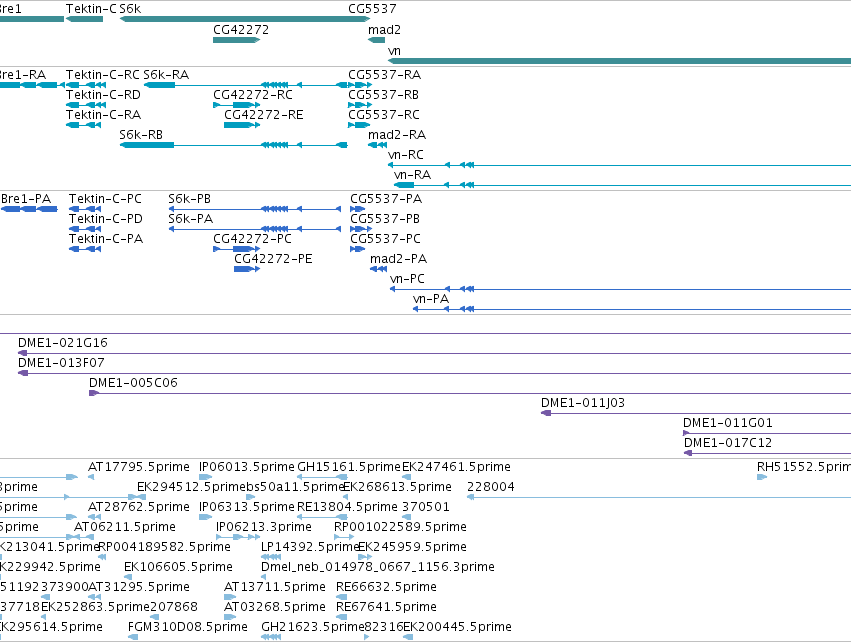Click the DME1-021G16 clone feature
Screen dimensions: 851x642
(434, 353)
